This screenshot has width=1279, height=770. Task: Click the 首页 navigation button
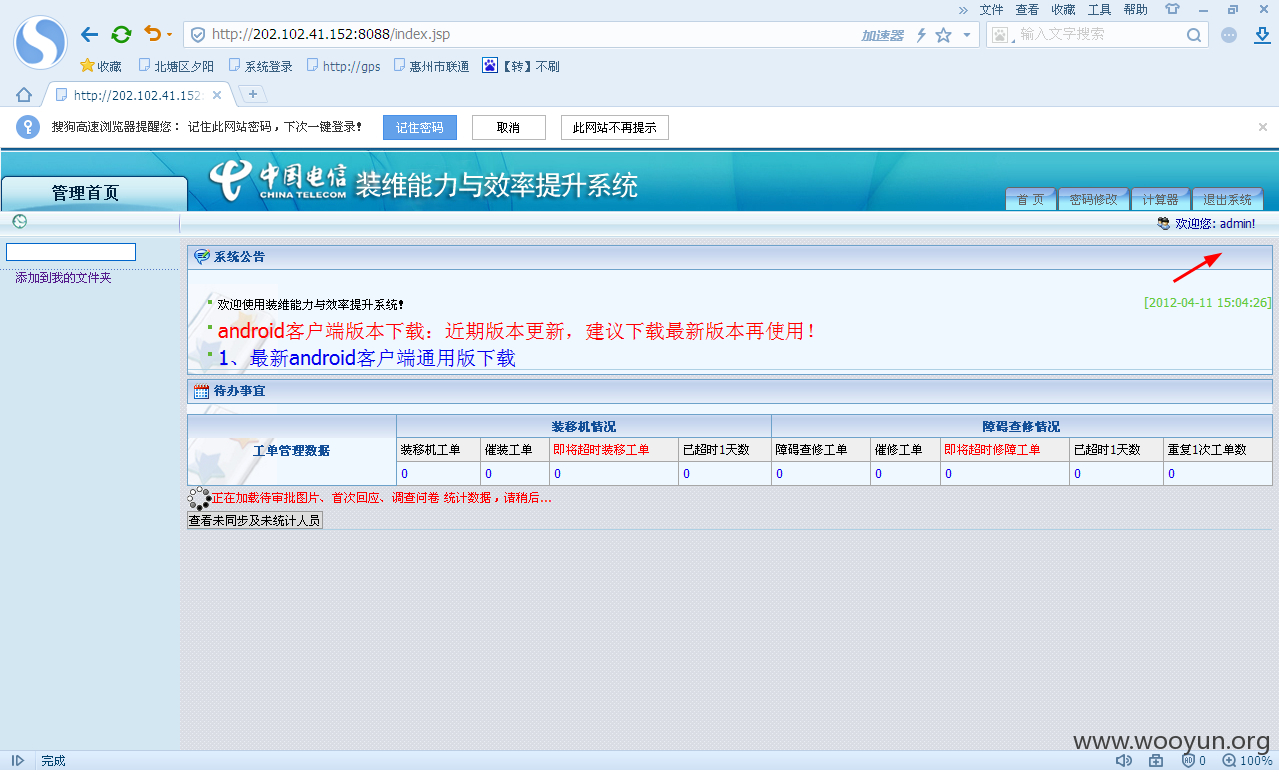(x=1031, y=199)
